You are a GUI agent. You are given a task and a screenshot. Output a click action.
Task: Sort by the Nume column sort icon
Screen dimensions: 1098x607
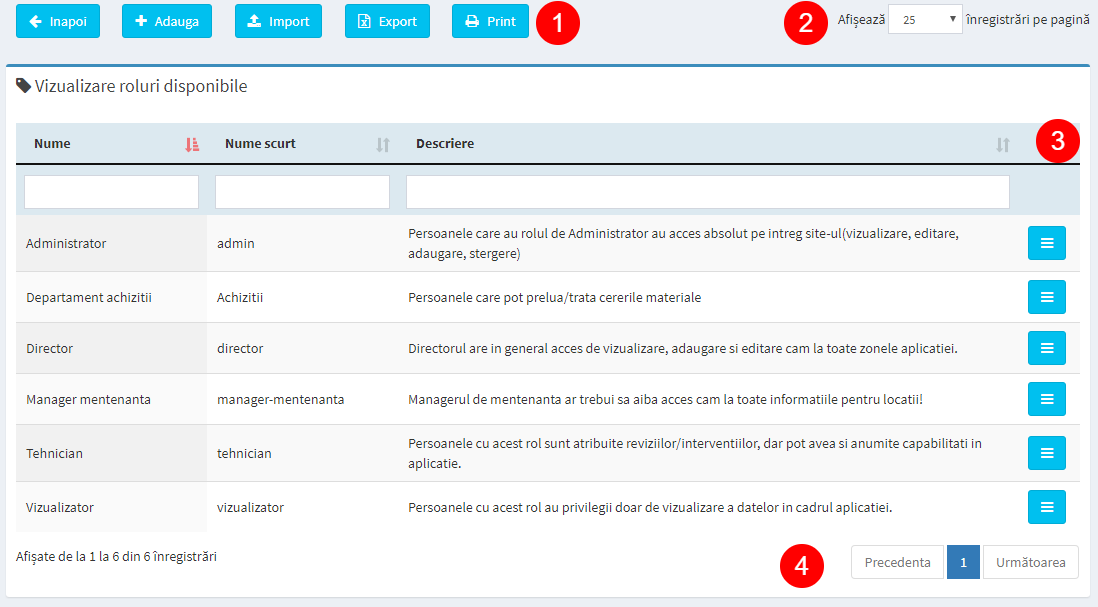[192, 144]
